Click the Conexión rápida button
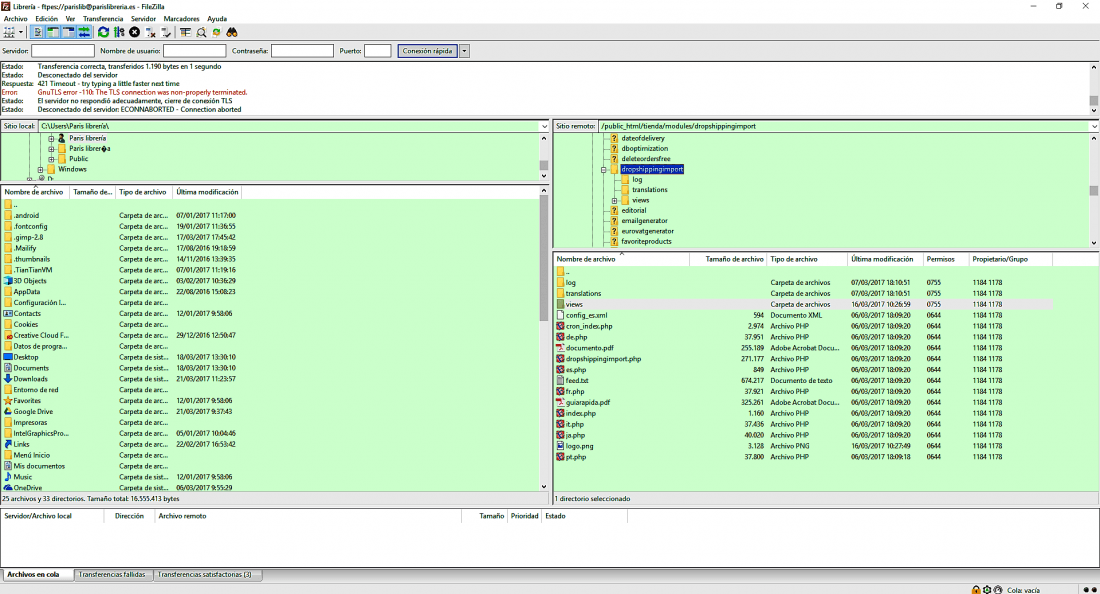The image size is (1100, 594). pyautogui.click(x=427, y=51)
